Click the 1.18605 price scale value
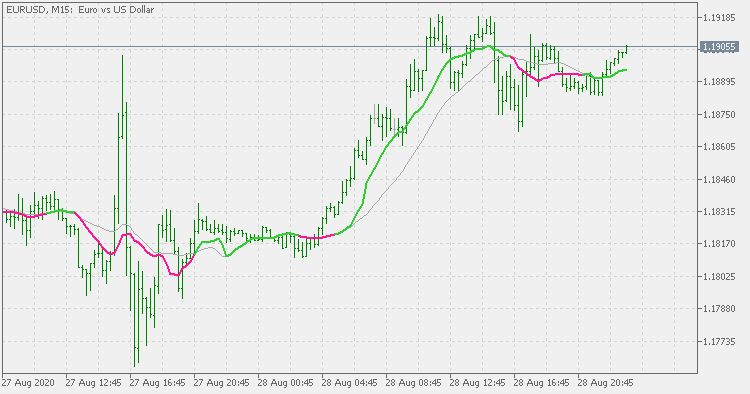This screenshot has width=750, height=394. click(x=719, y=147)
